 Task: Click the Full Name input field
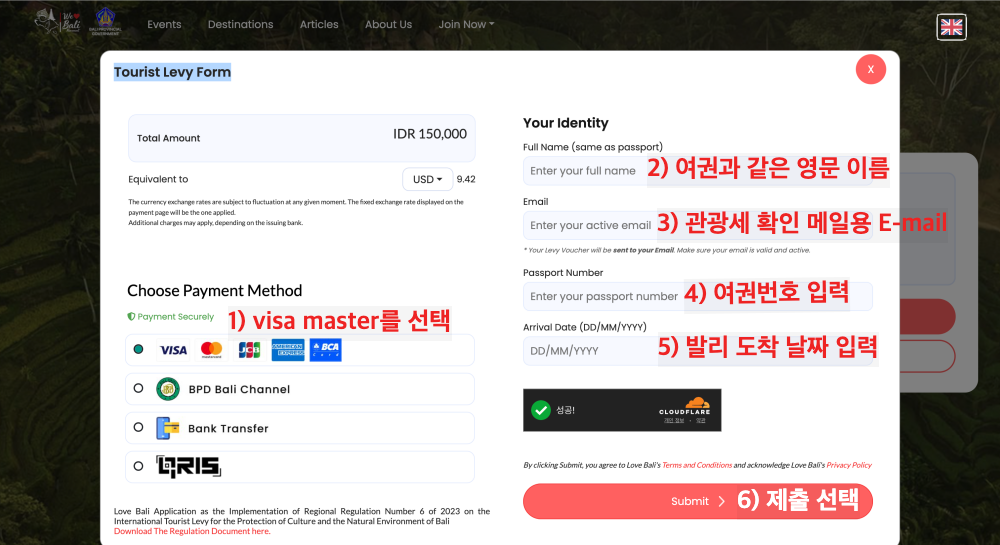click(583, 171)
